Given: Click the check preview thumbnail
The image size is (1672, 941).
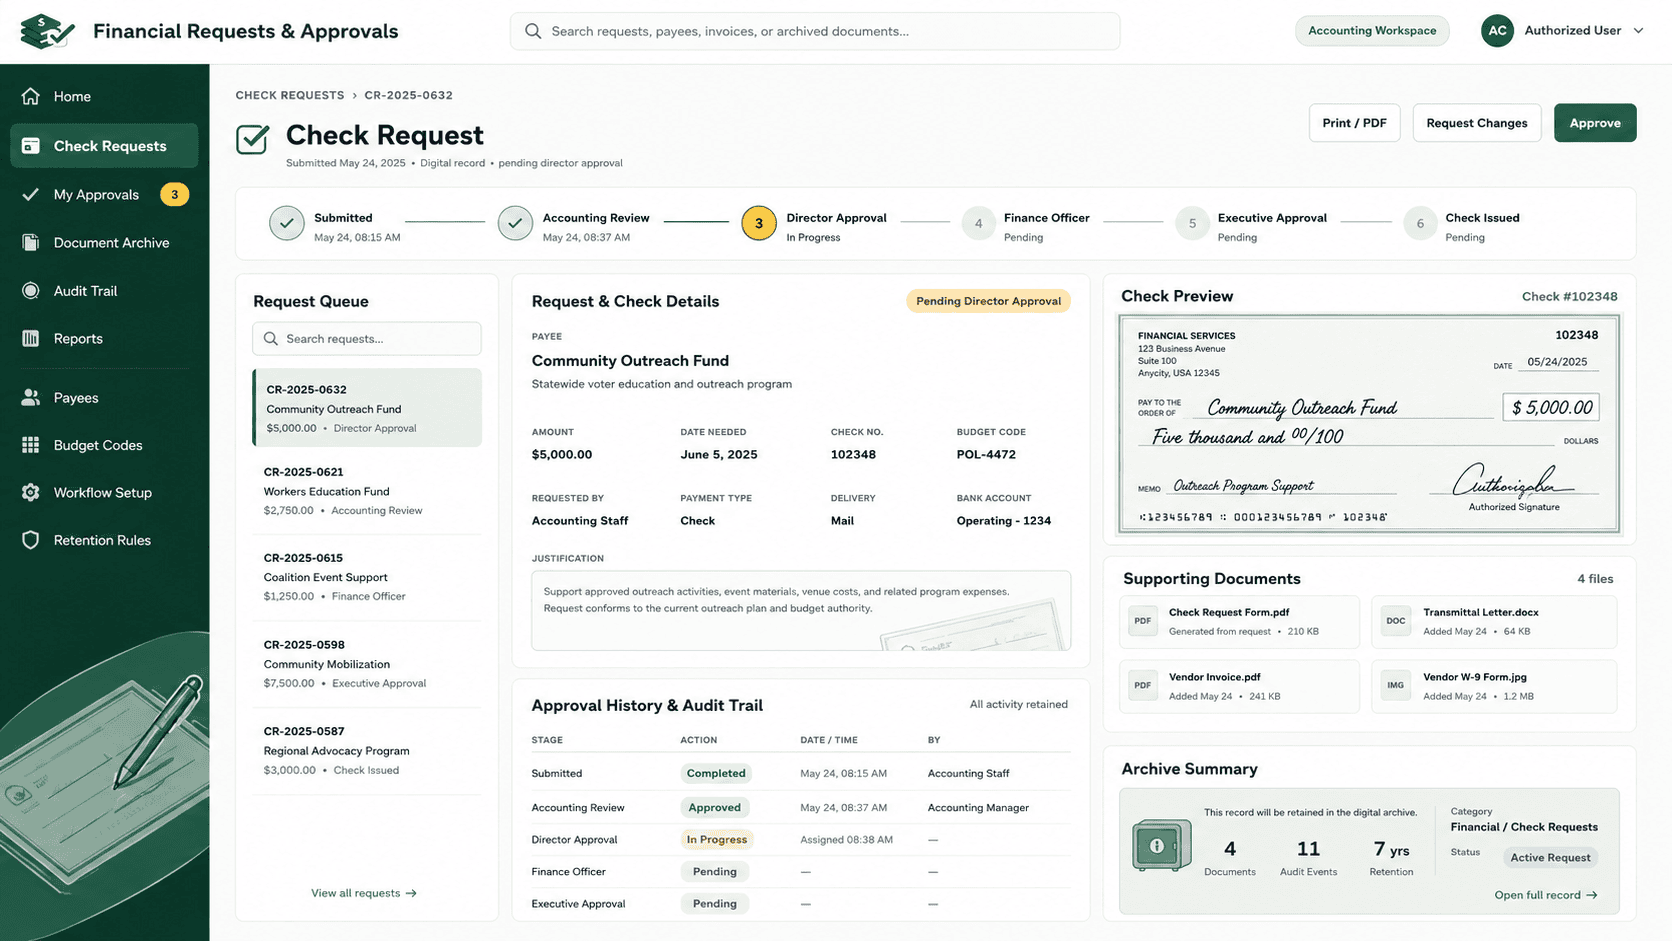Looking at the screenshot, I should tap(1369, 424).
